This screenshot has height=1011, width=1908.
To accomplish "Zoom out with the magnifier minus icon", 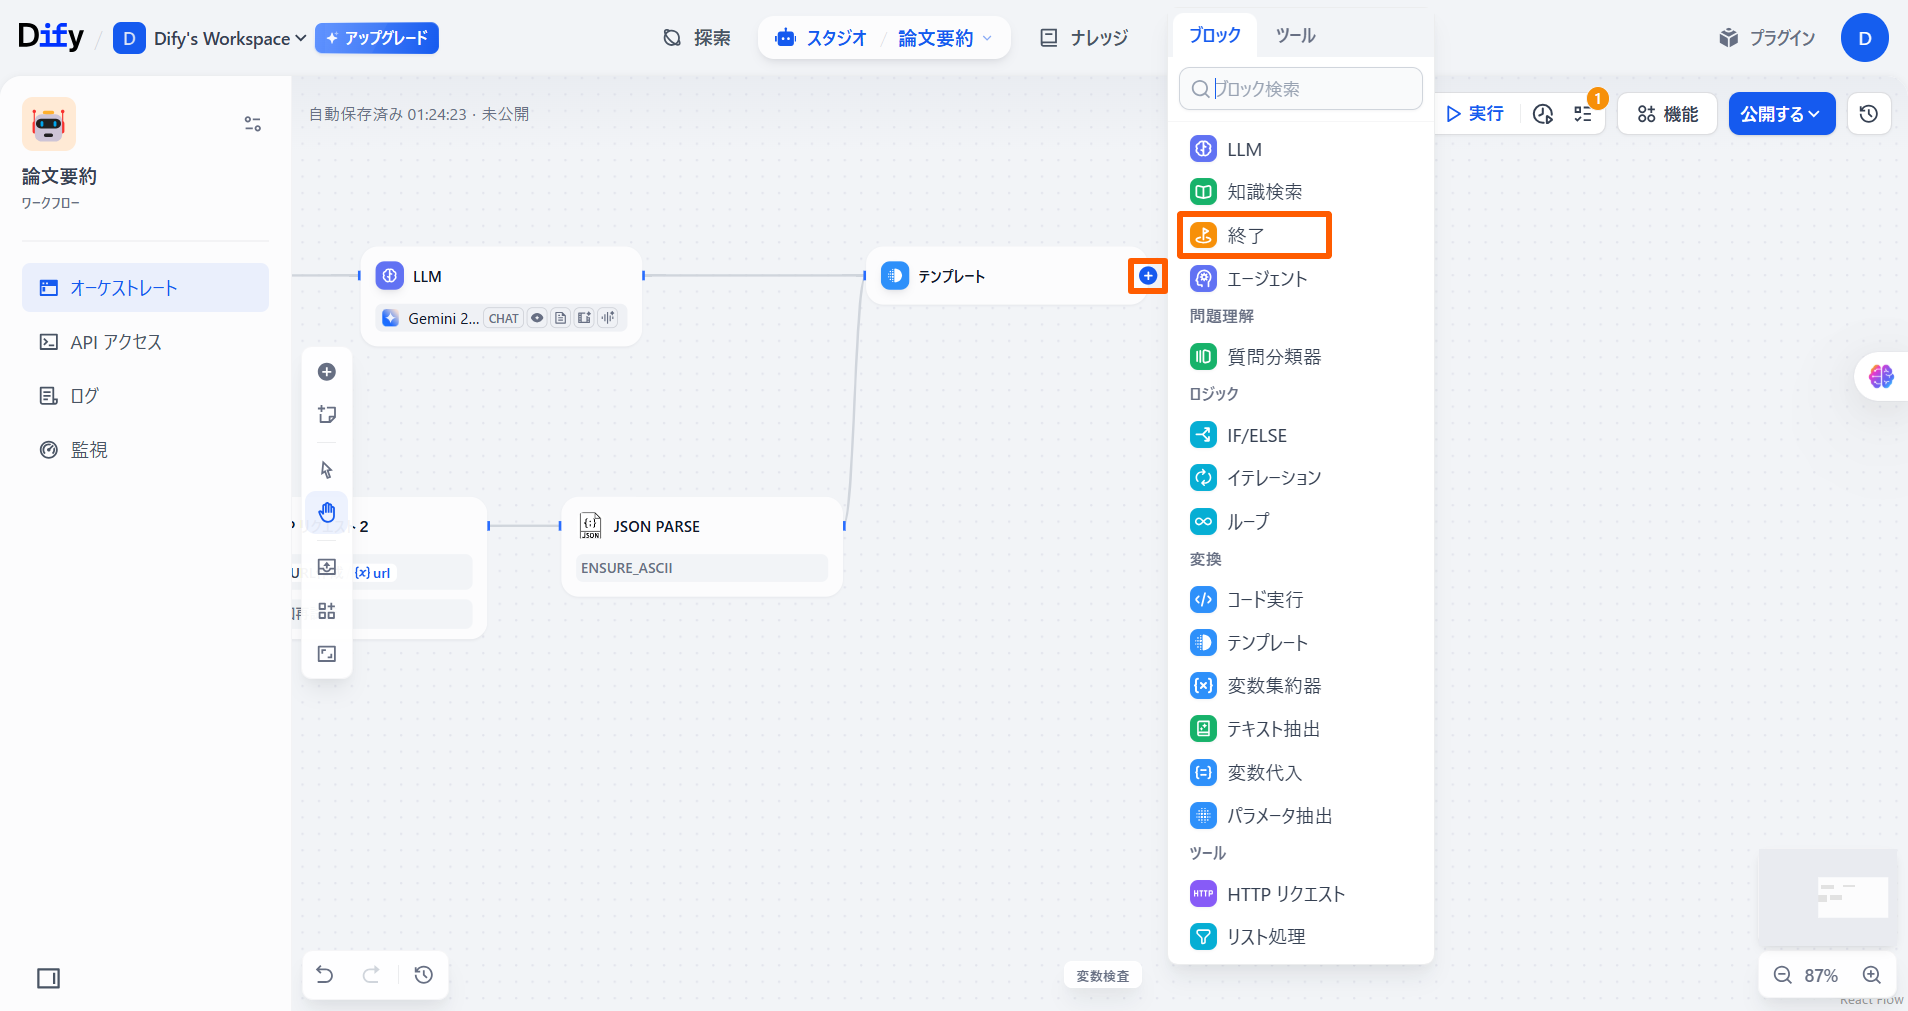I will 1782,975.
